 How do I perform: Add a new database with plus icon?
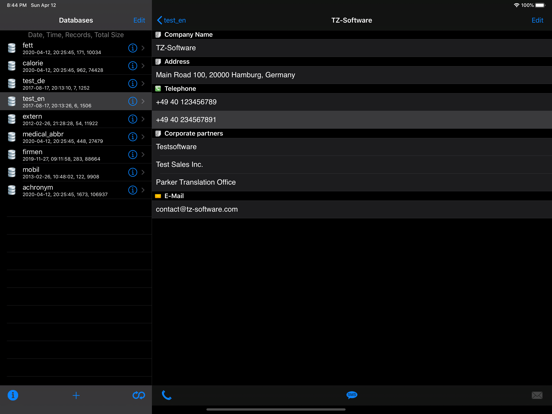tap(76, 395)
